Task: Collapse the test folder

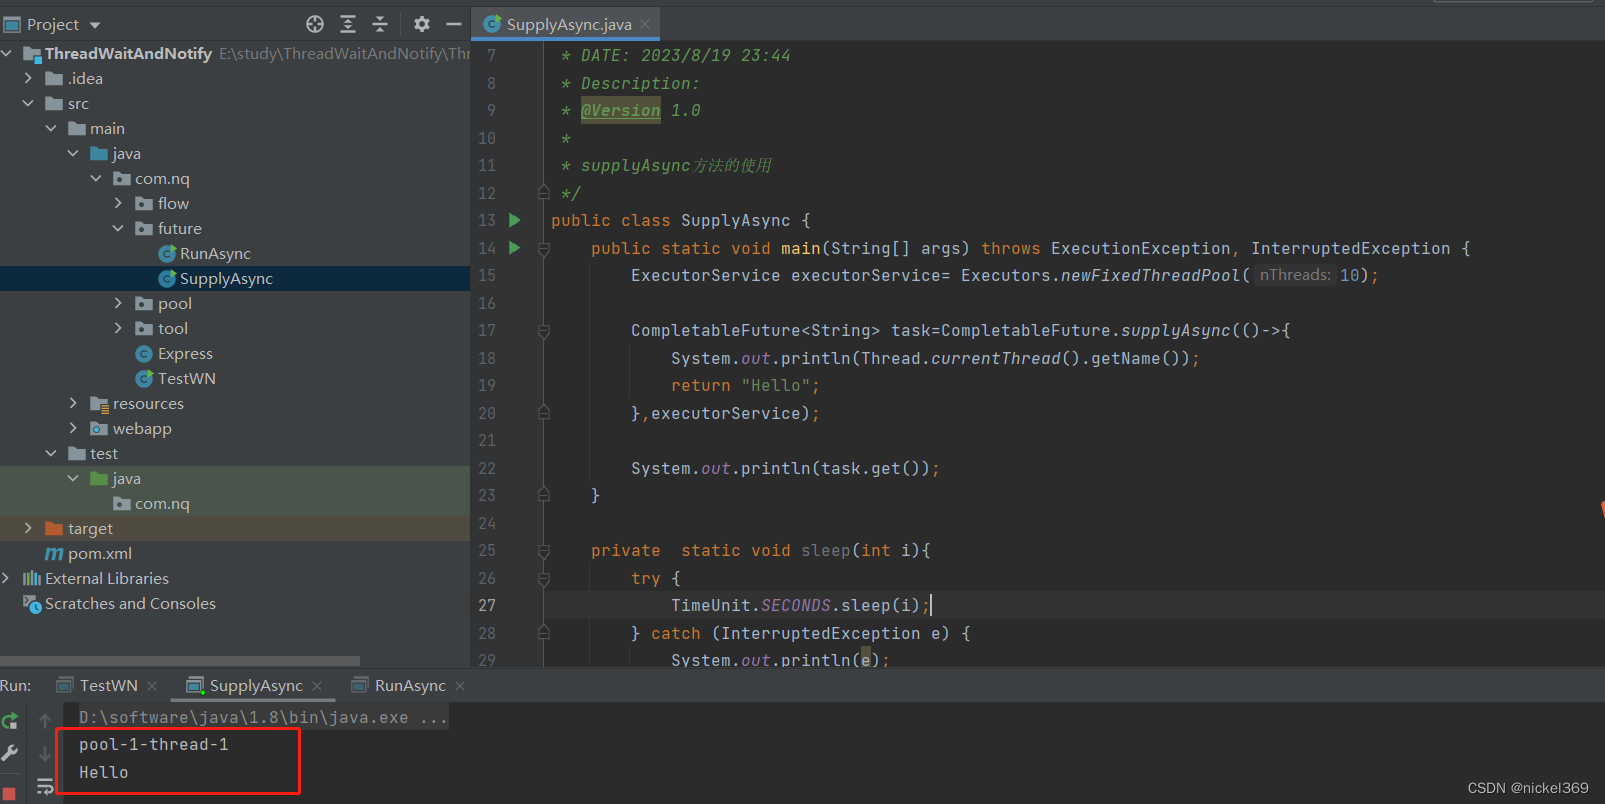Action: (51, 453)
